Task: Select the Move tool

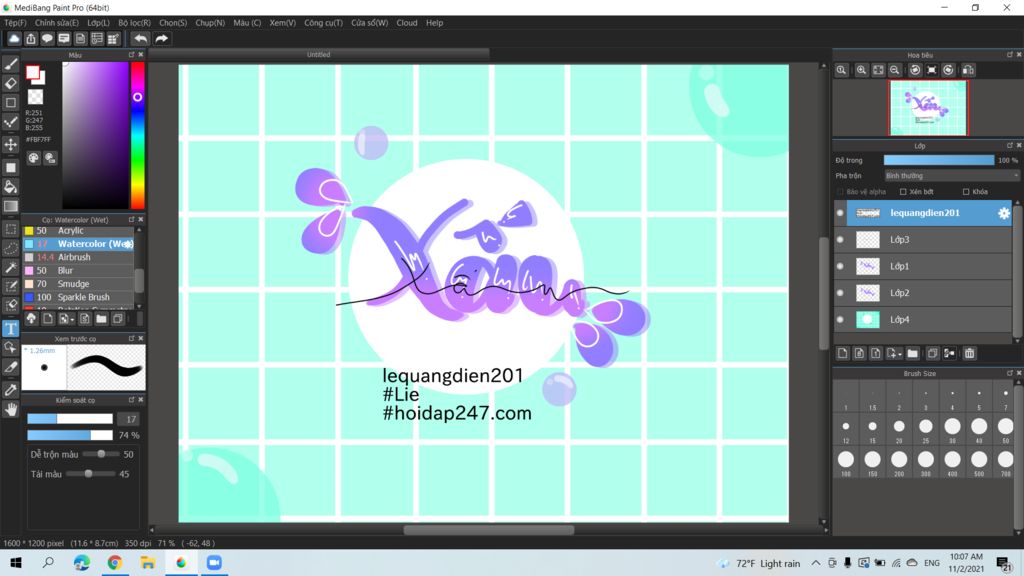Action: [x=10, y=144]
